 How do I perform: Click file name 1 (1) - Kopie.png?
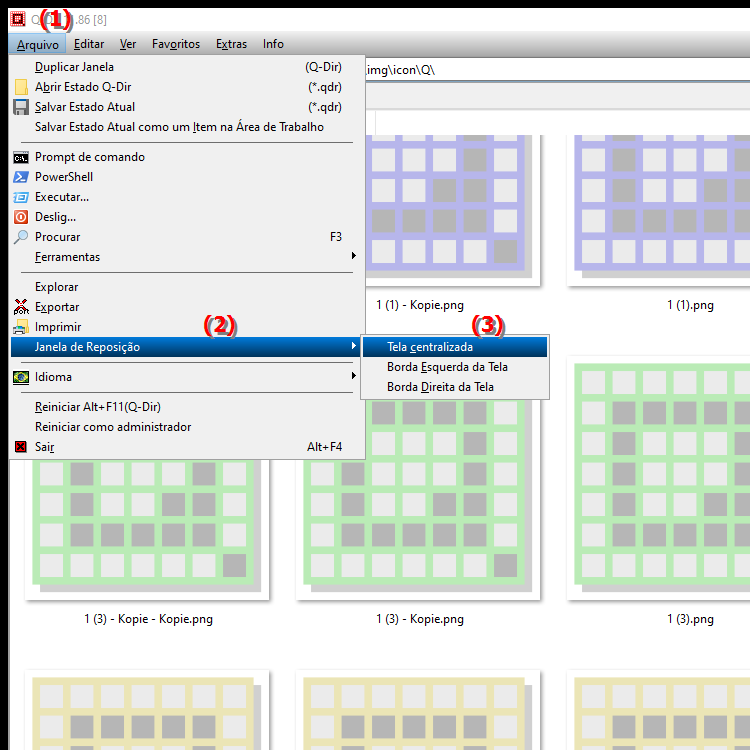pyautogui.click(x=420, y=305)
